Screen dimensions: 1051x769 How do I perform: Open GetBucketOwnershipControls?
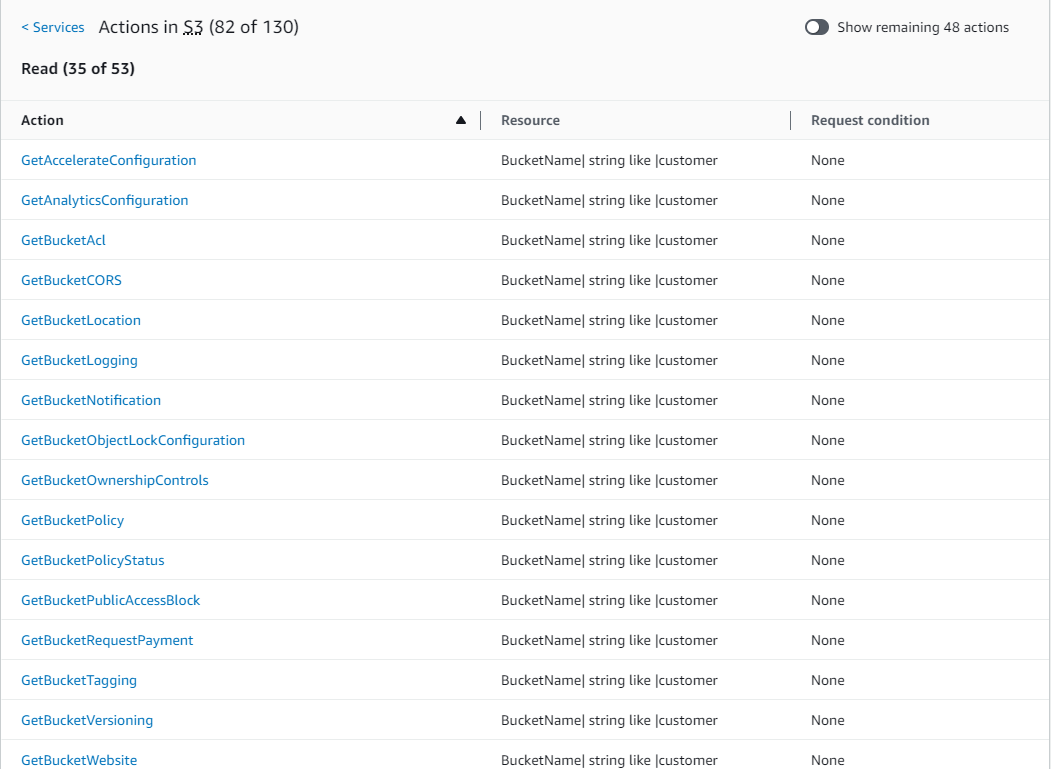point(114,480)
